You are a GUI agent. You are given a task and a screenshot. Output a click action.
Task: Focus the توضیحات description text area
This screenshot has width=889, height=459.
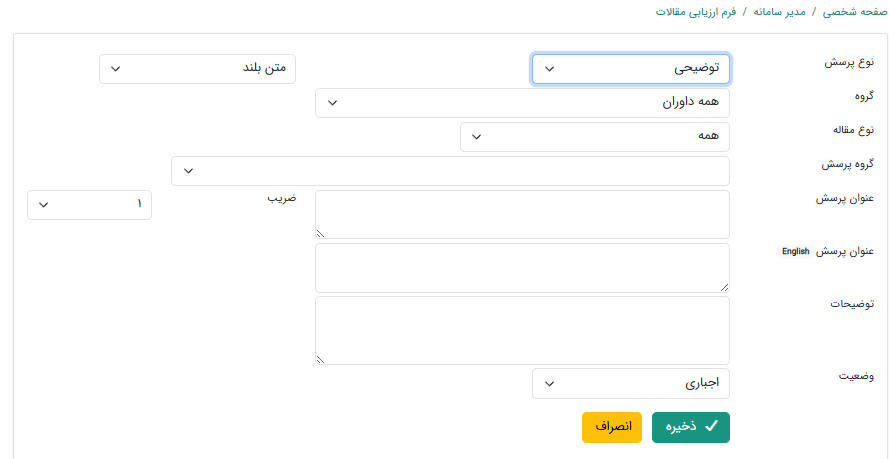(x=522, y=329)
